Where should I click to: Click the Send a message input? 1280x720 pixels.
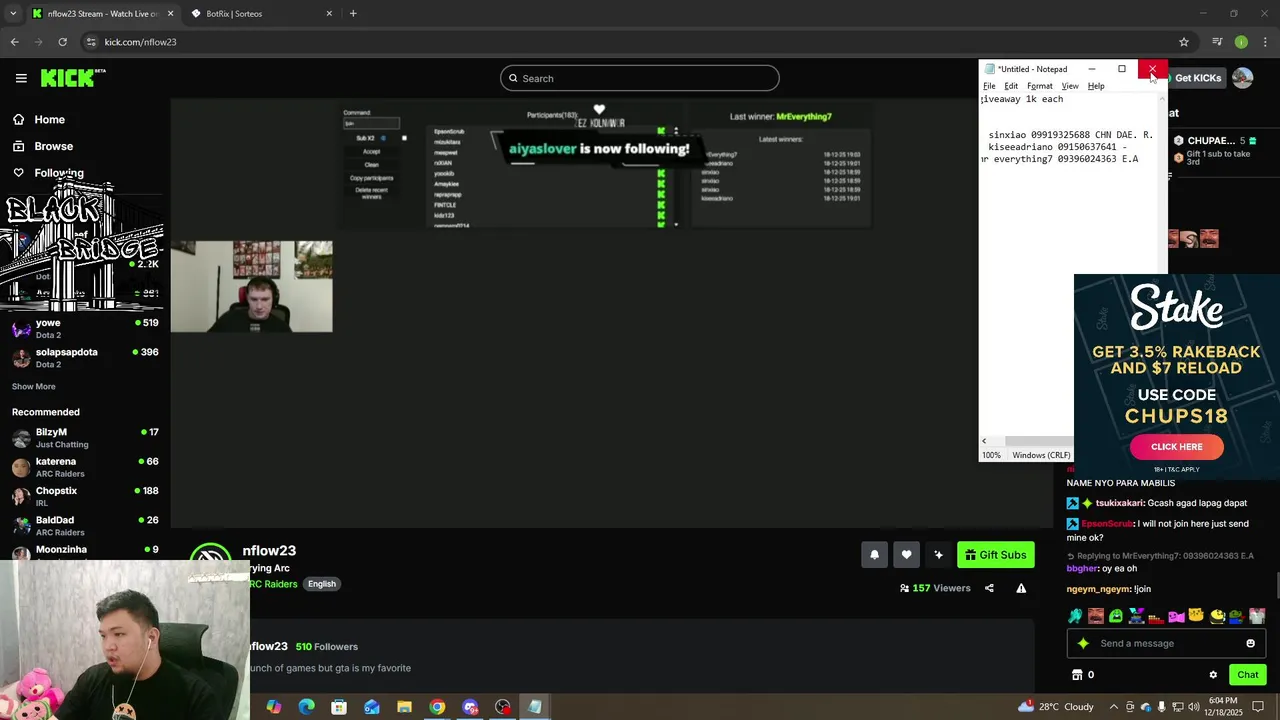click(1166, 643)
